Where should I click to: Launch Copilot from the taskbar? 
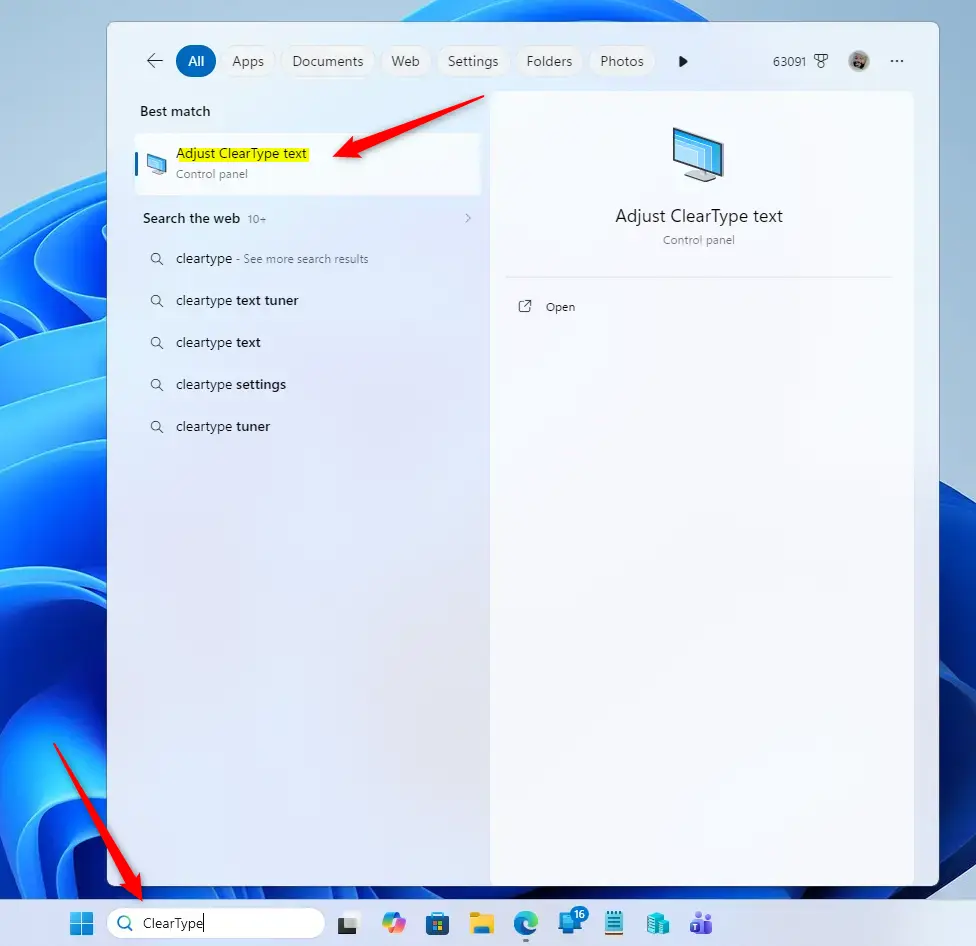(393, 923)
